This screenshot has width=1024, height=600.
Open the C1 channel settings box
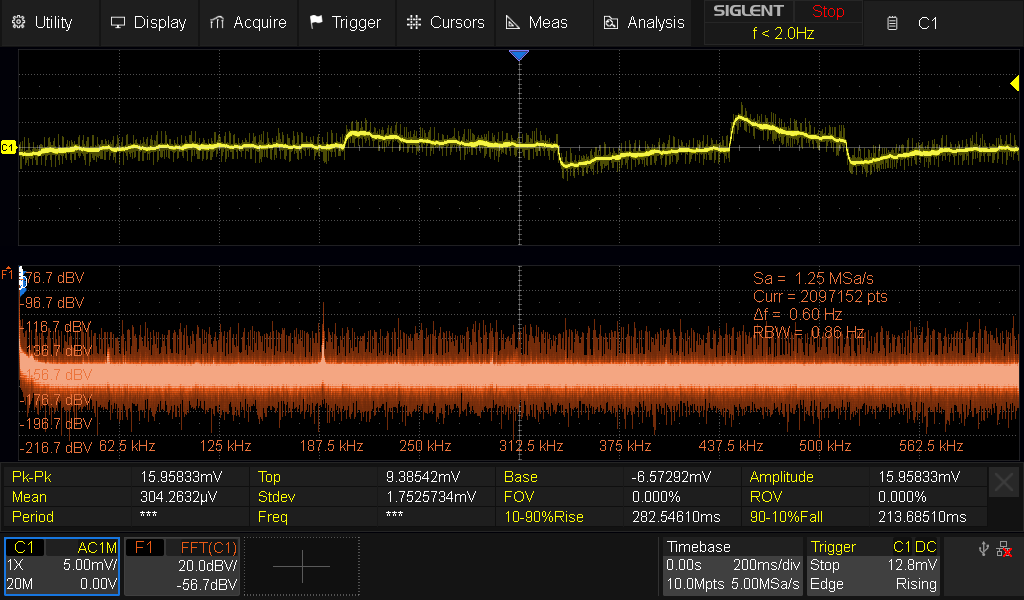tap(62, 566)
